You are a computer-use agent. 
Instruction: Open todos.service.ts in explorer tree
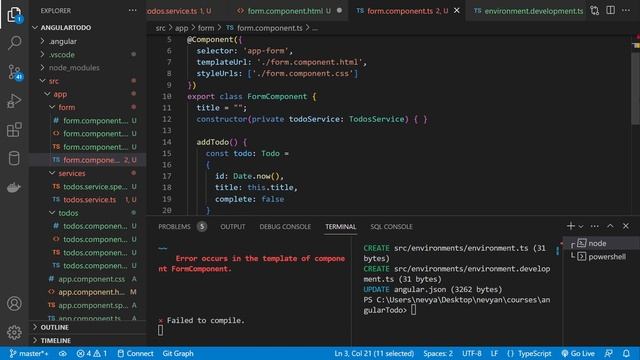[88, 200]
